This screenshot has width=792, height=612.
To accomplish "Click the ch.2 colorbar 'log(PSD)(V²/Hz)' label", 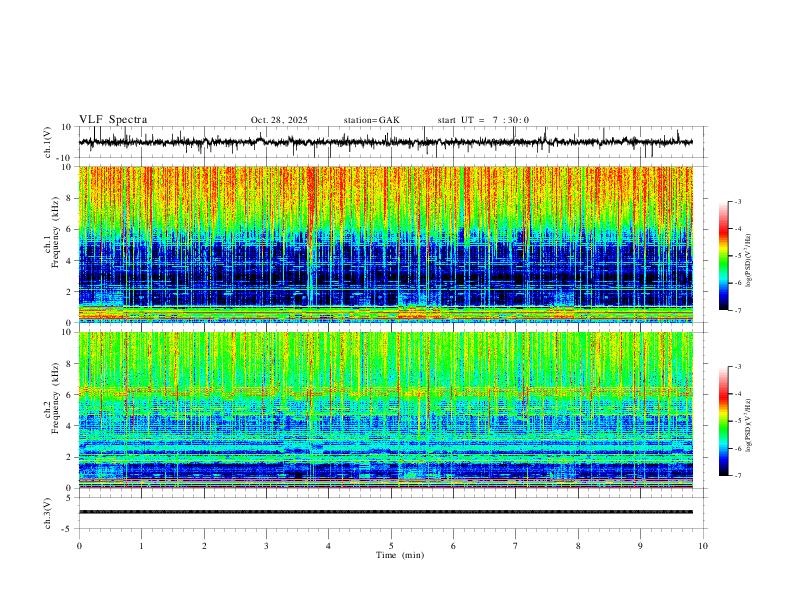I will pos(749,426).
